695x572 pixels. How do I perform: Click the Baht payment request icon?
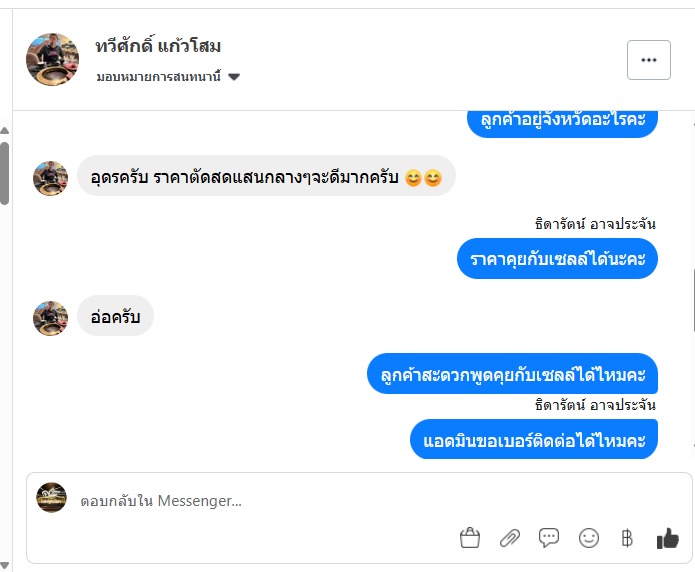(x=627, y=538)
